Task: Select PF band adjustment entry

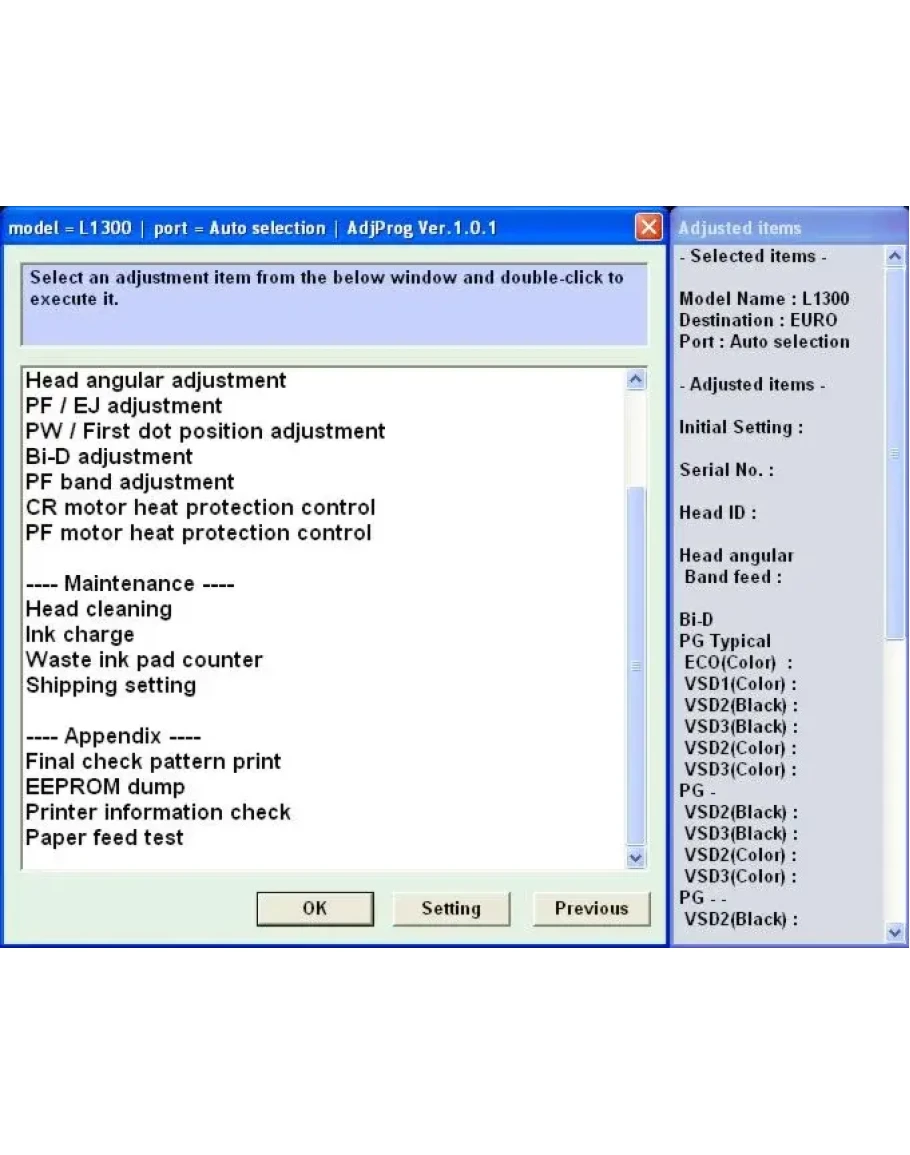Action: click(x=130, y=482)
